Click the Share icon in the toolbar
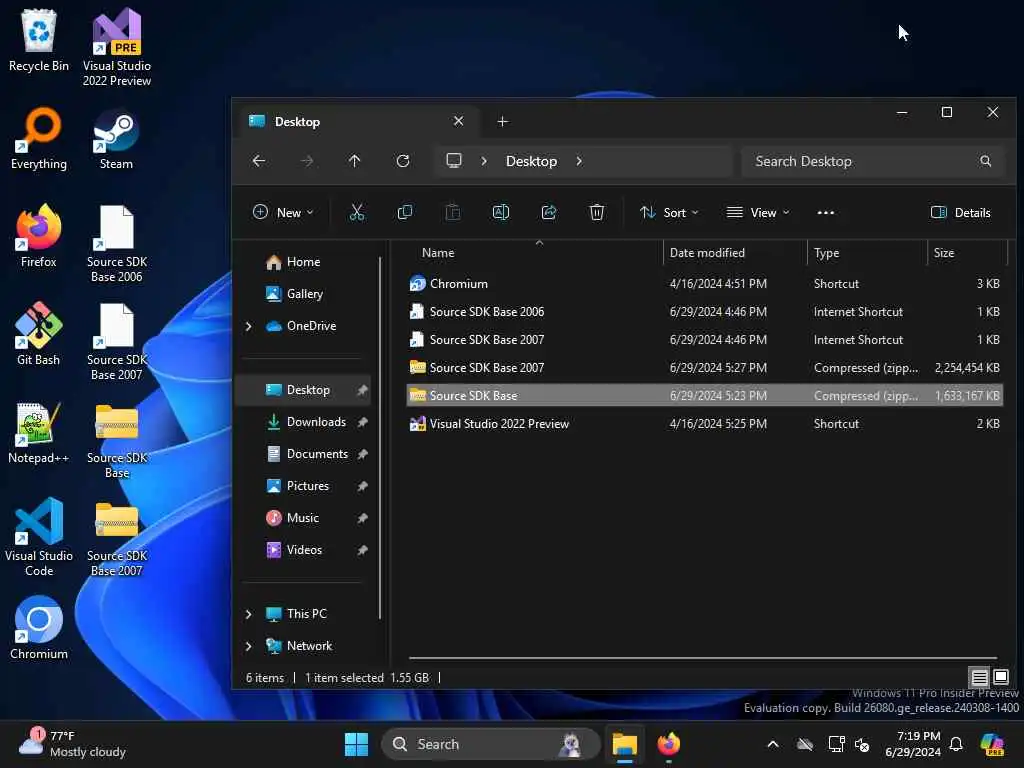Screen dimensions: 1024x768 click(549, 212)
